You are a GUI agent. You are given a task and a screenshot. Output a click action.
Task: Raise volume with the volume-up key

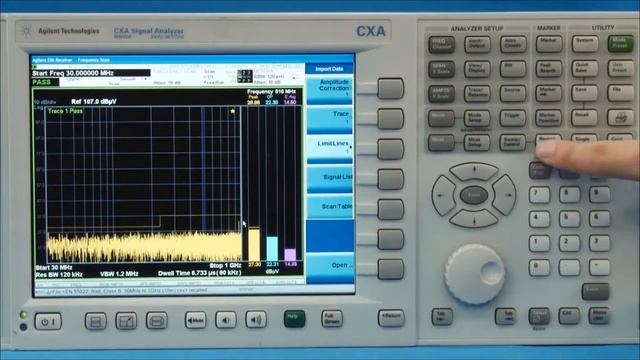[256, 320]
